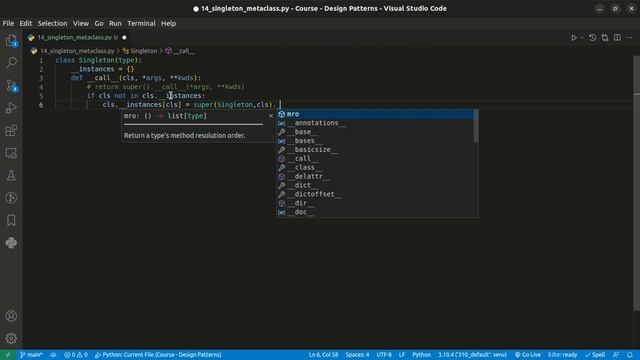Click the synchronize changes cloud icon
The image size is (640, 360).
[x=53, y=355]
